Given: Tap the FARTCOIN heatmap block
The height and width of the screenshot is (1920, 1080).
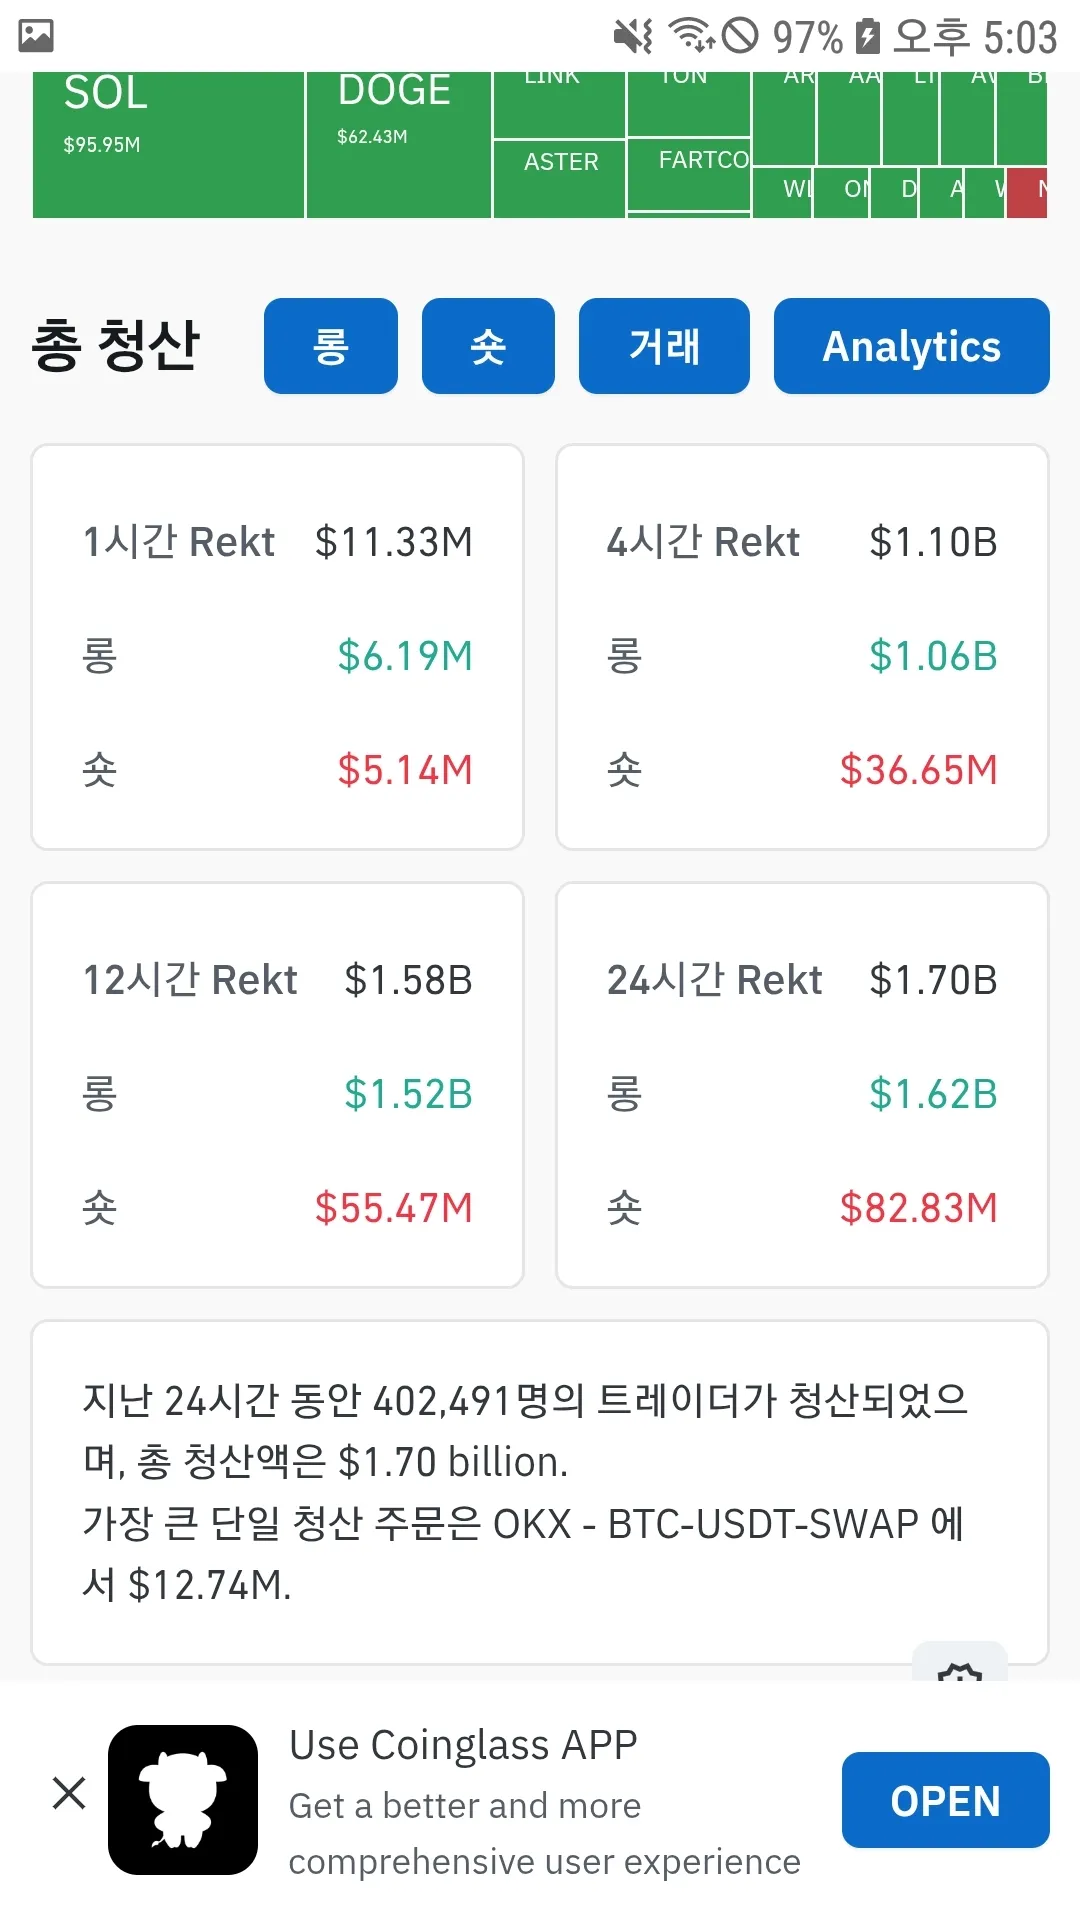Looking at the screenshot, I should point(689,172).
